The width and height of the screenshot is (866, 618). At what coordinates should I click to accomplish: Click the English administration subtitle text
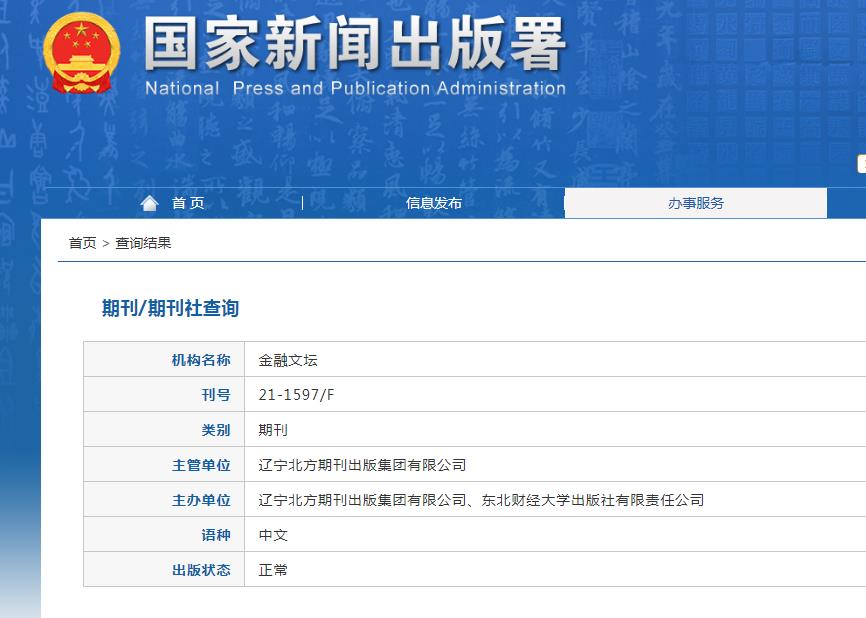(x=355, y=88)
